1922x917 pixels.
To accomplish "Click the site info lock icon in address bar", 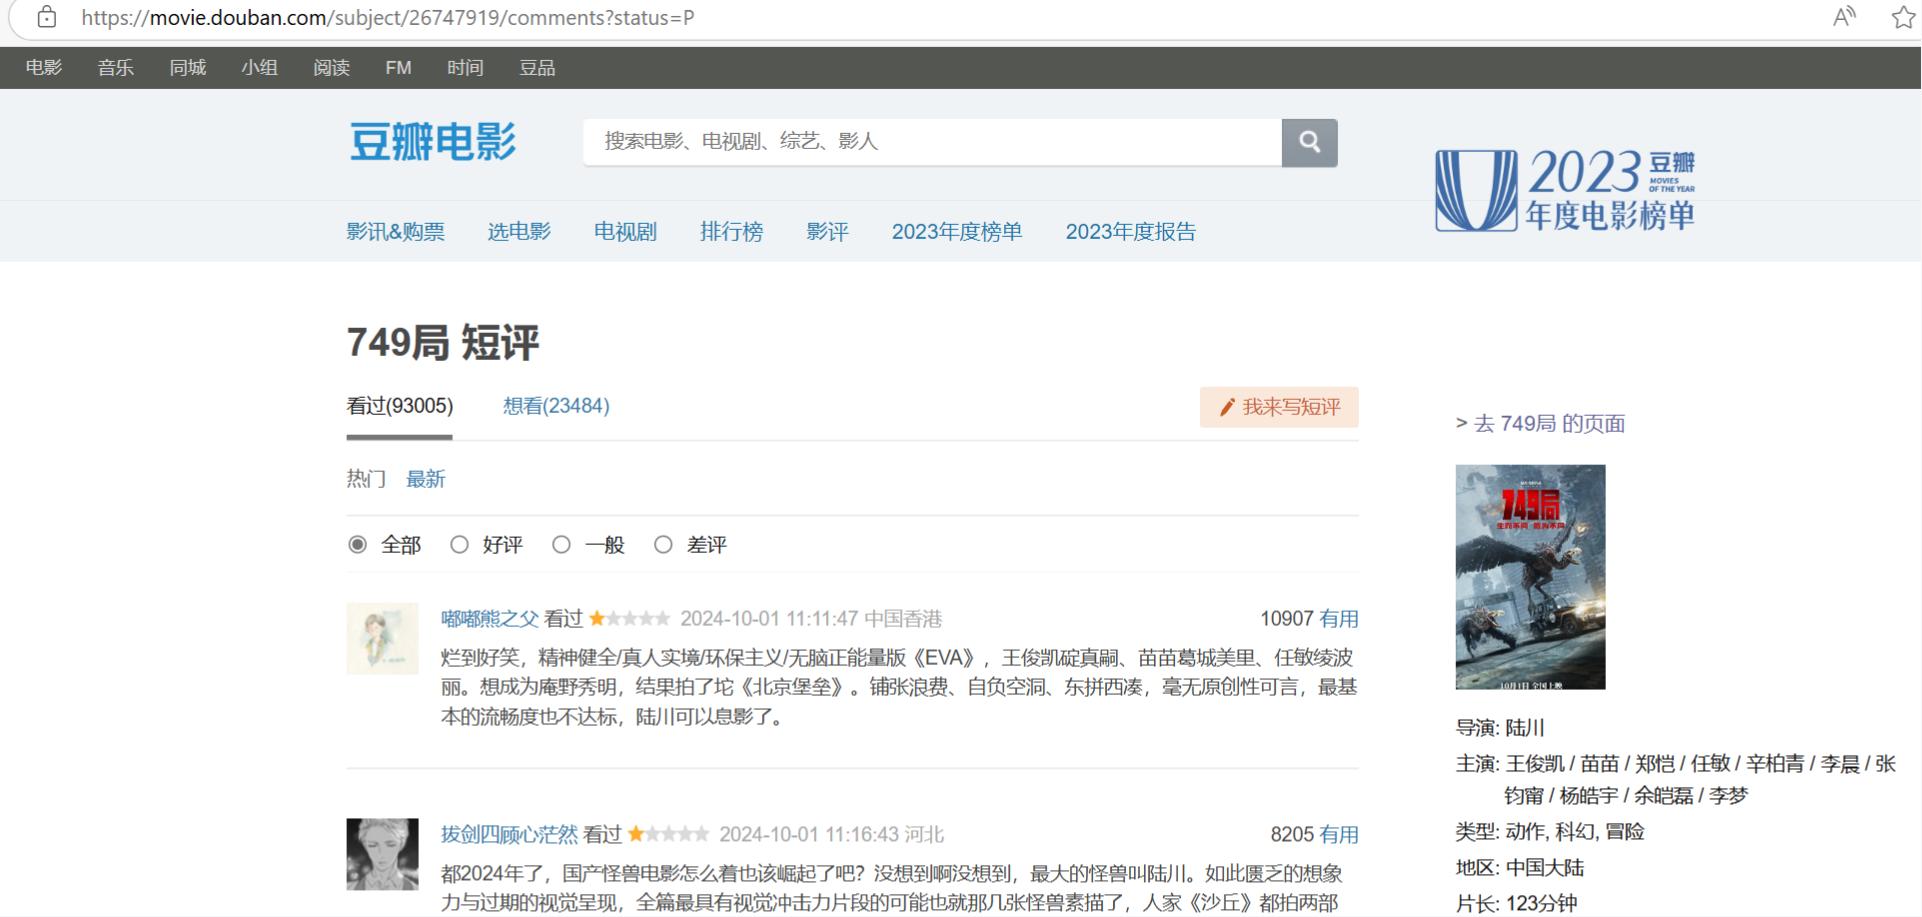I will [47, 17].
